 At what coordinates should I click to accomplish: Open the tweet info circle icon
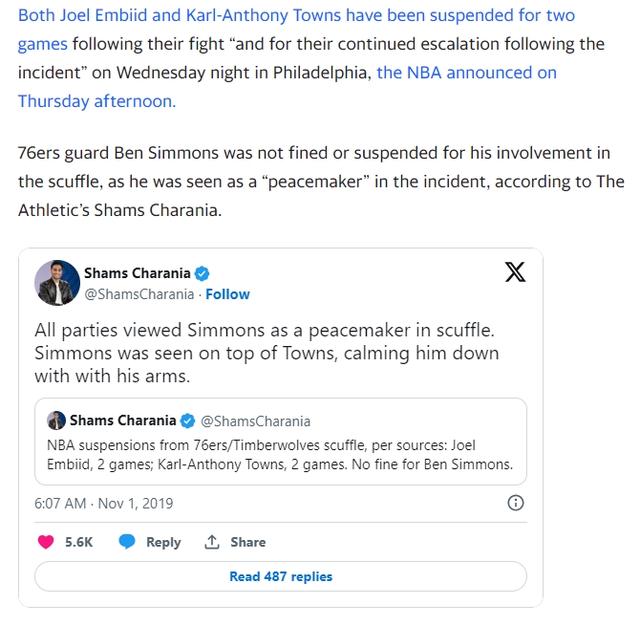[516, 503]
